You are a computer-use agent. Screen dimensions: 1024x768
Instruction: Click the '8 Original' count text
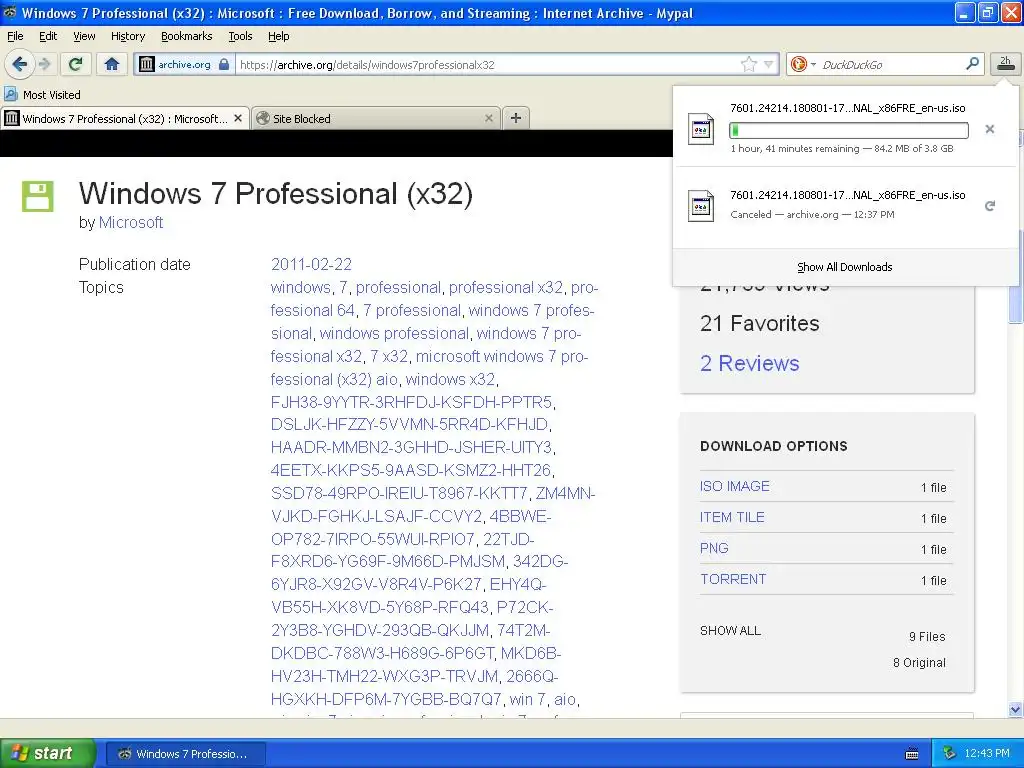tap(919, 663)
